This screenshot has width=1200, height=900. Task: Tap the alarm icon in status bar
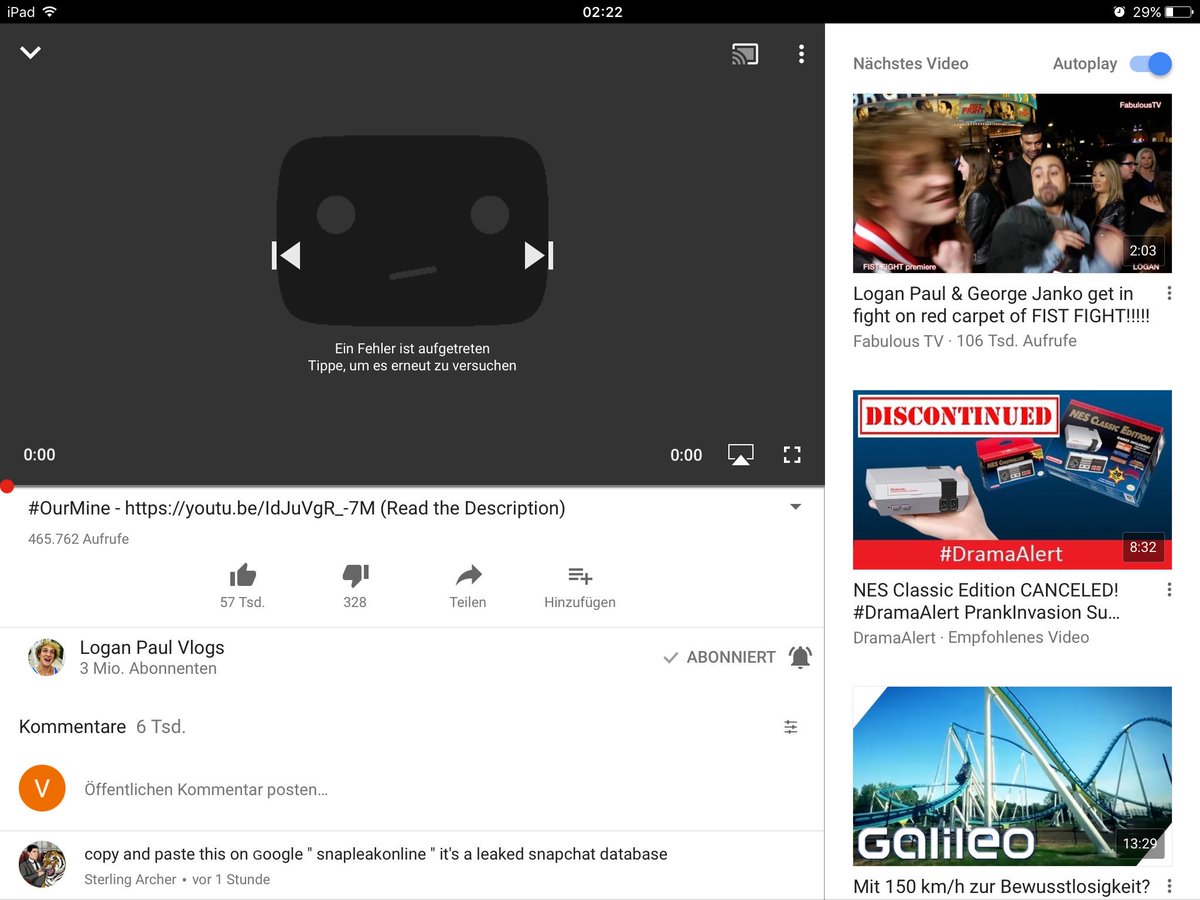[1119, 12]
